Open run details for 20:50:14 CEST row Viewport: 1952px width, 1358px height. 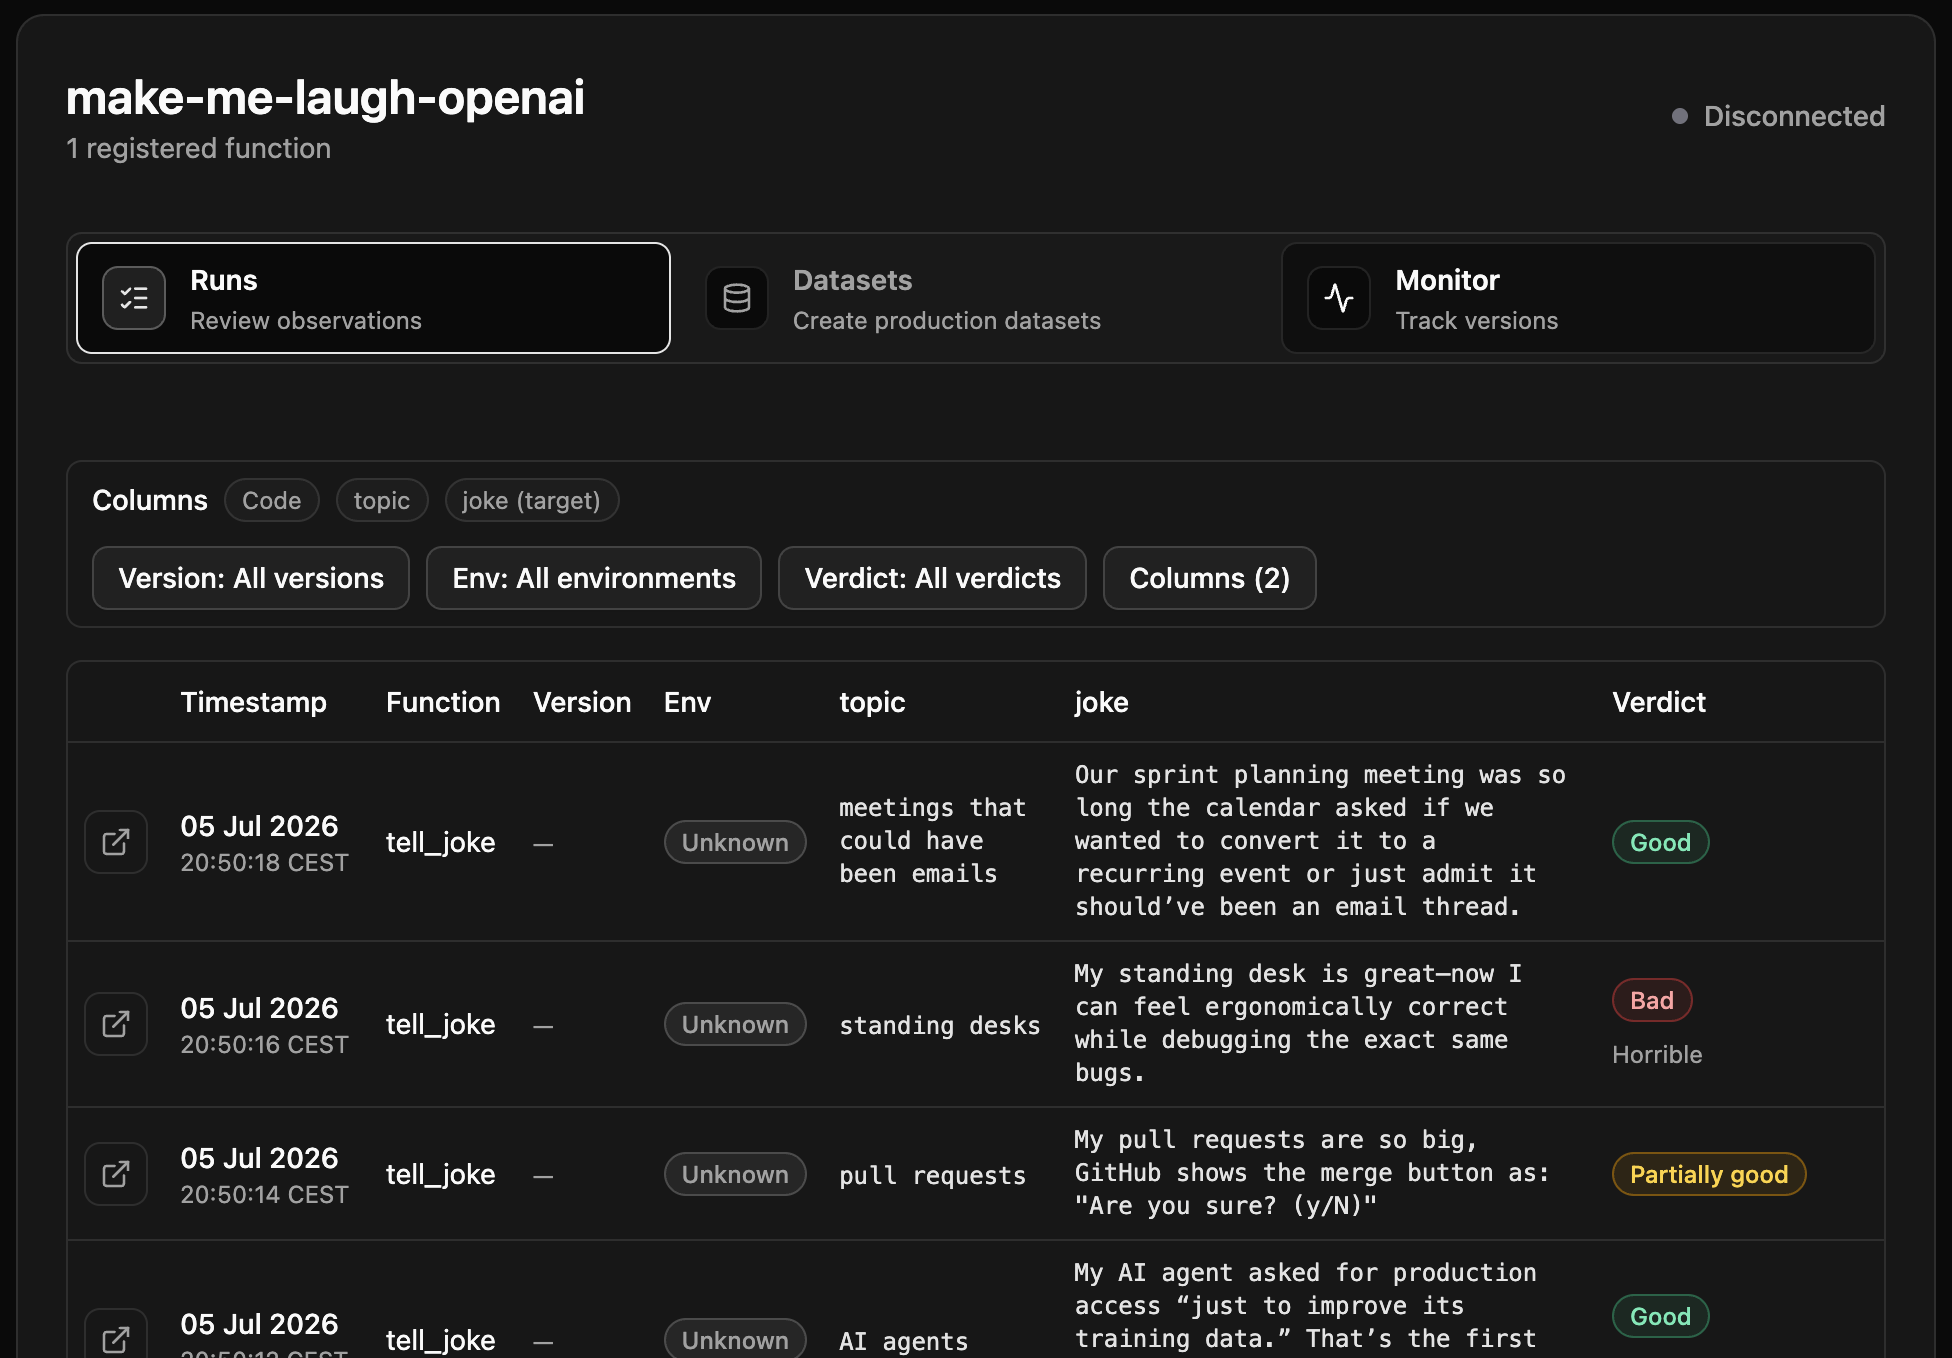tap(116, 1174)
